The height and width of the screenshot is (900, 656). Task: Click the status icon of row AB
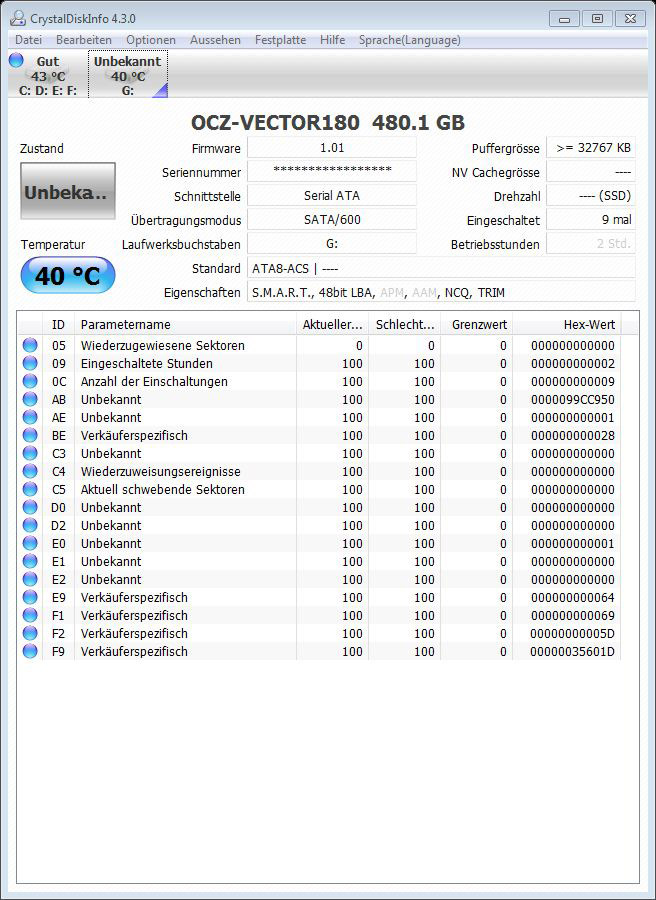point(30,399)
